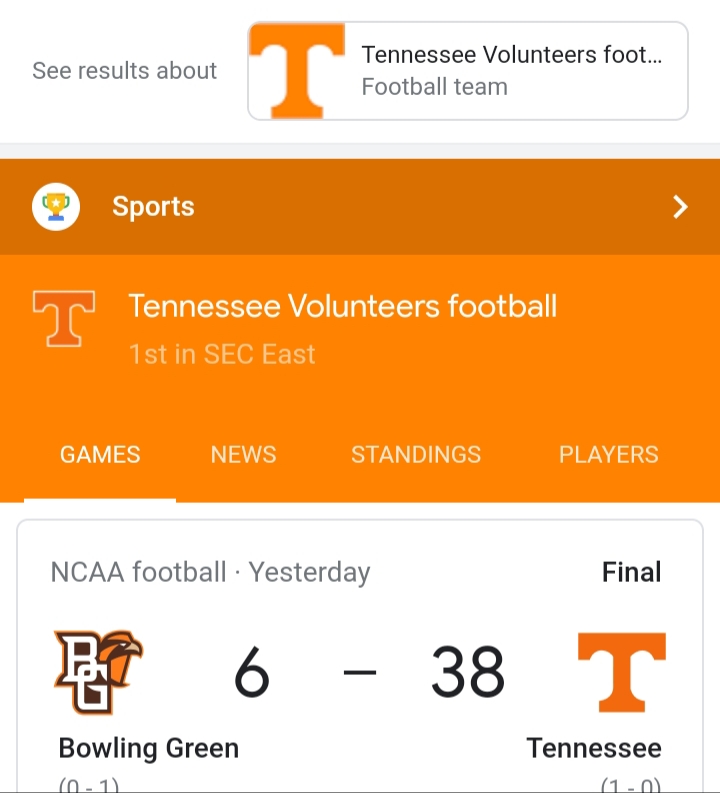Click the Bowling Green score of 6
Image resolution: width=720 pixels, height=793 pixels.
click(252, 672)
